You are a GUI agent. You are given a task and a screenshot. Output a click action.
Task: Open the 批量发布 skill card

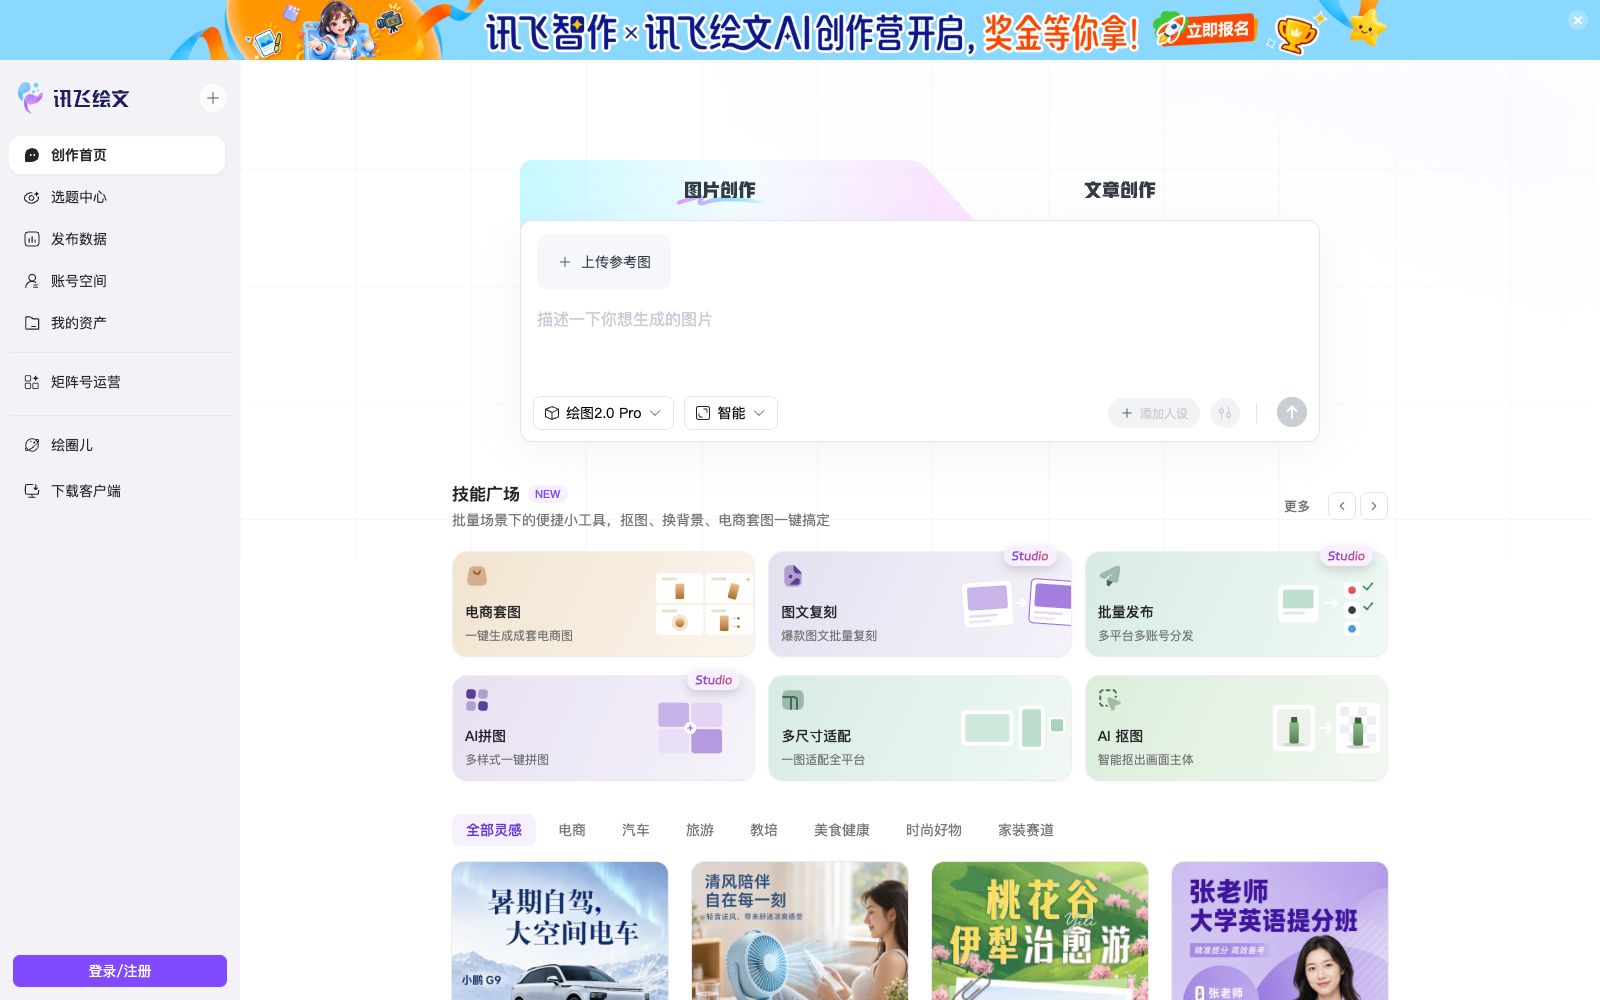[1236, 604]
